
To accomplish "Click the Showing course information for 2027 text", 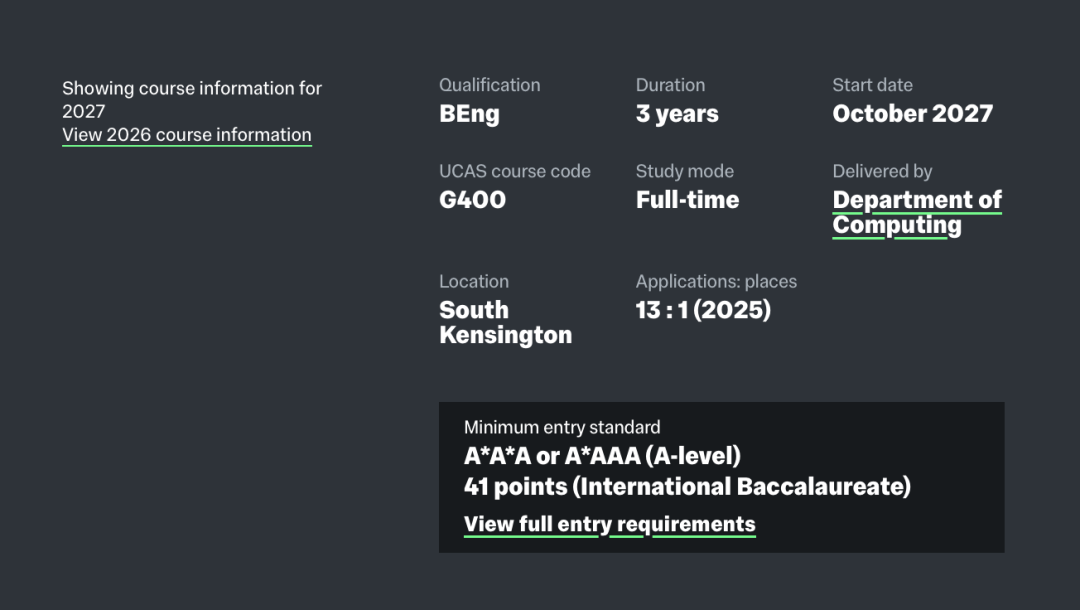I will [192, 99].
